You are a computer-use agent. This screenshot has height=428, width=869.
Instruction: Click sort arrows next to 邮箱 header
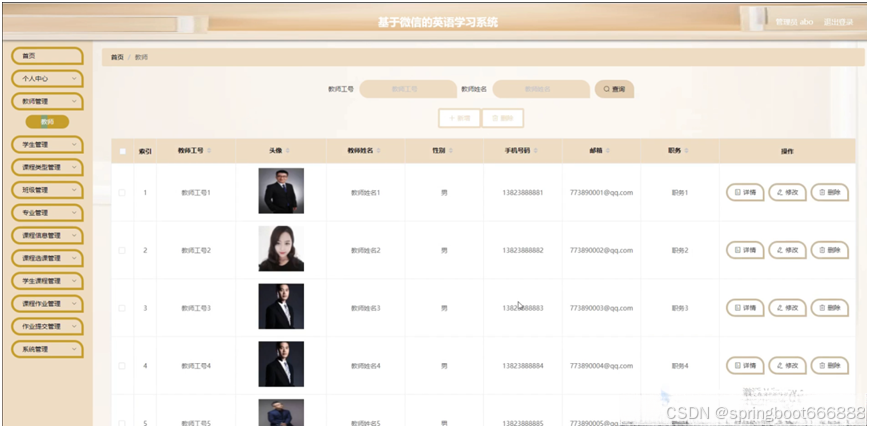point(608,151)
